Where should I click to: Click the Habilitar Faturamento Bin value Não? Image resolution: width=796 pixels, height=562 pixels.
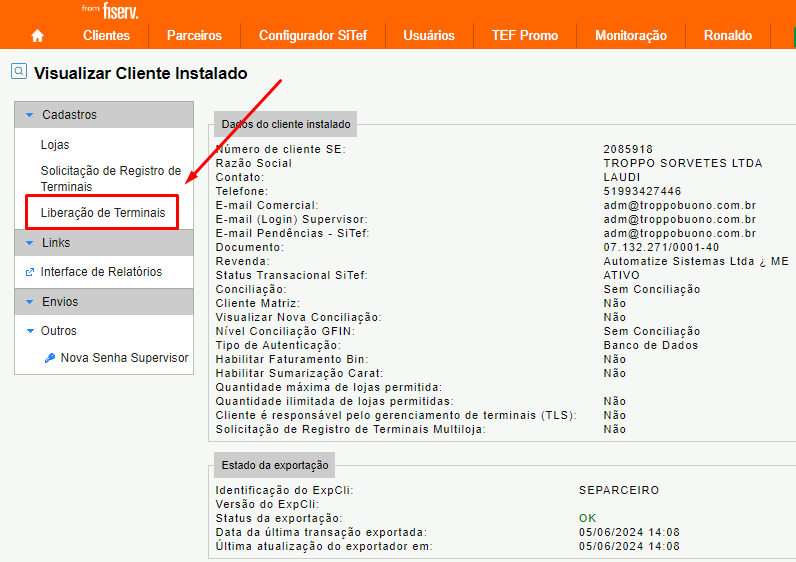coord(614,359)
